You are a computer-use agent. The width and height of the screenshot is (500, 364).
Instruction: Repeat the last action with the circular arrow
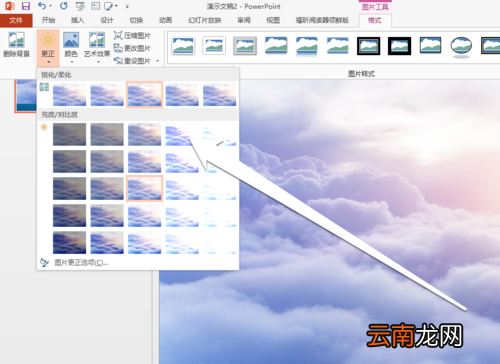pos(63,6)
